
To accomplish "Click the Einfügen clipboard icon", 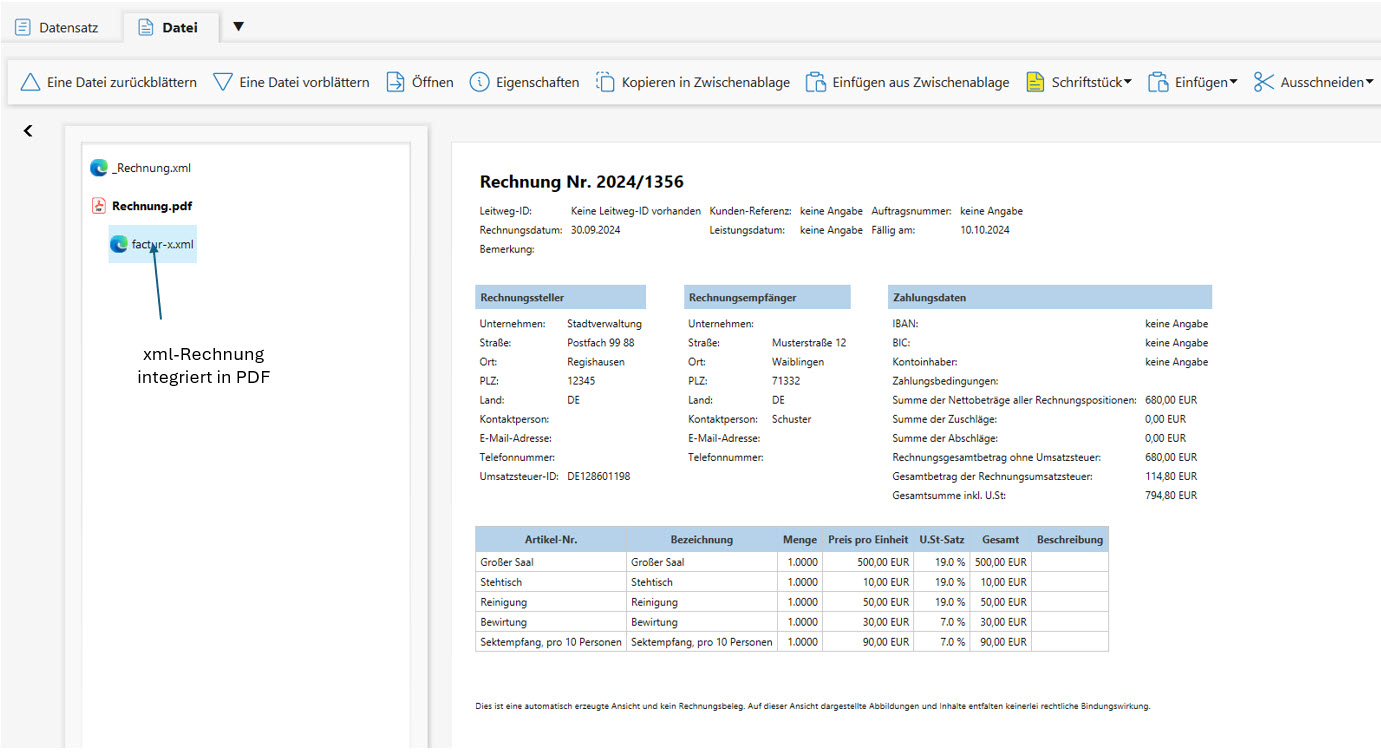I will (x=1158, y=82).
